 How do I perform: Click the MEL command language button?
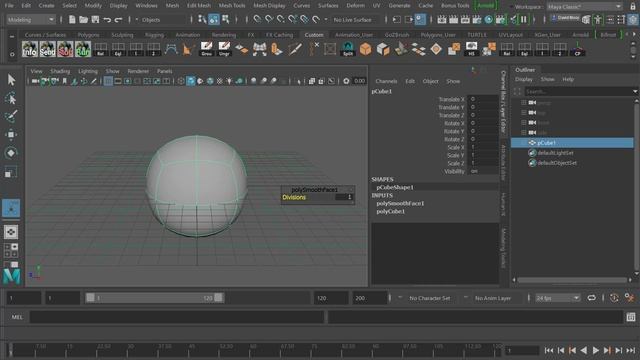[x=17, y=317]
